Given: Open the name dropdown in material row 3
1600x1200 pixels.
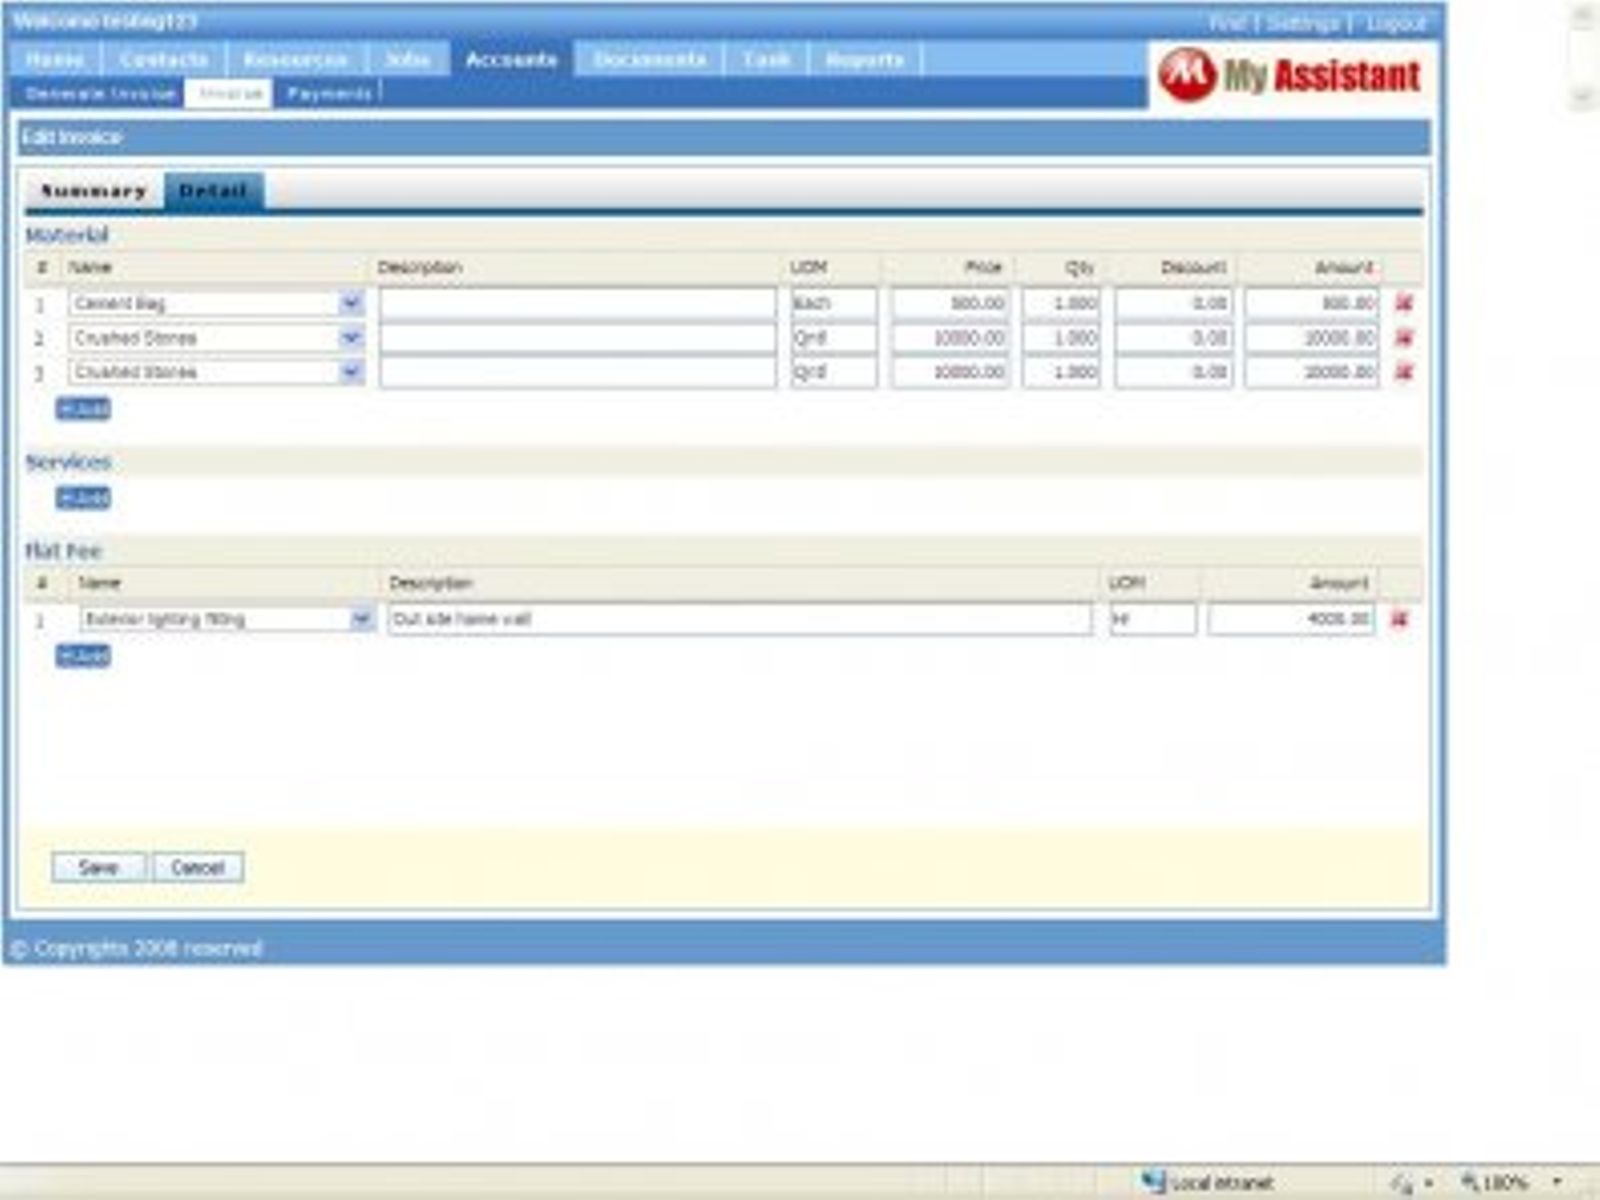Looking at the screenshot, I should (x=351, y=372).
